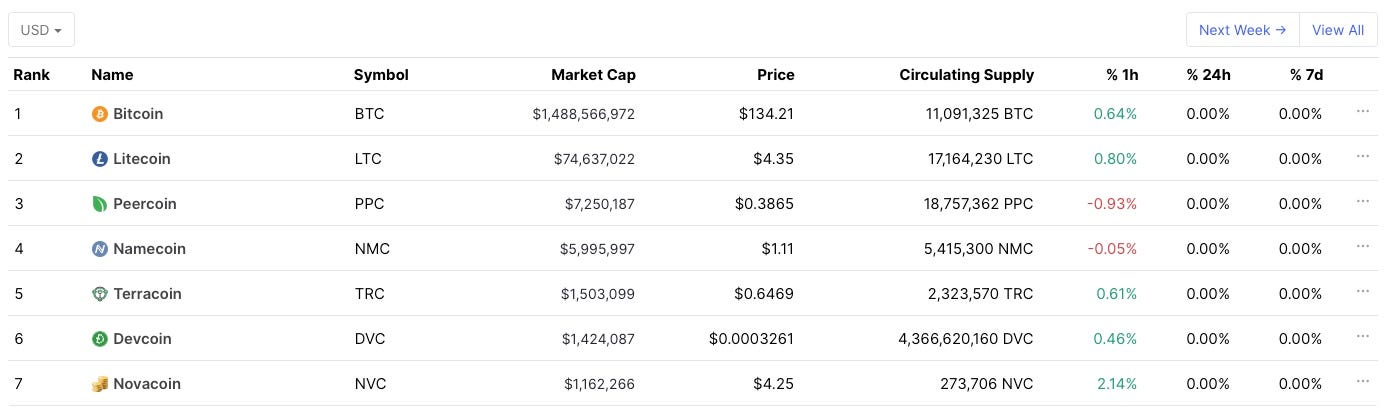Click the View All button

point(1338,30)
